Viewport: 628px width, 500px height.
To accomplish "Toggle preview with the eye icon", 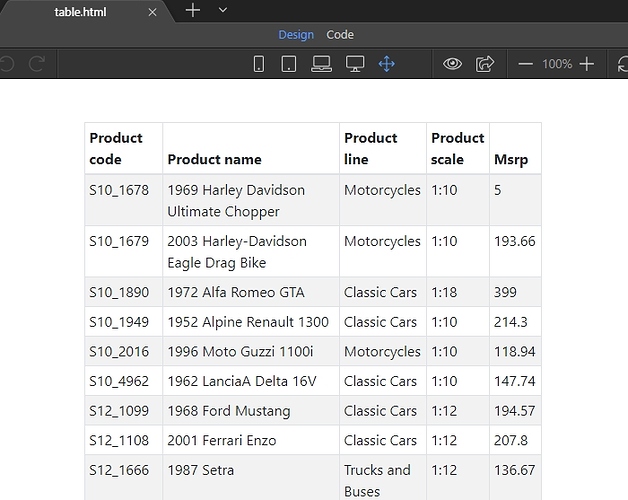I will coord(453,64).
